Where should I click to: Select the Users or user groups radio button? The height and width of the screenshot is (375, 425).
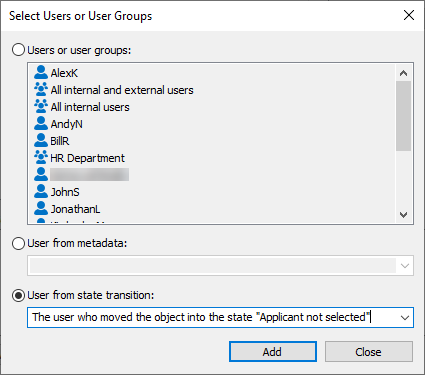(x=18, y=50)
